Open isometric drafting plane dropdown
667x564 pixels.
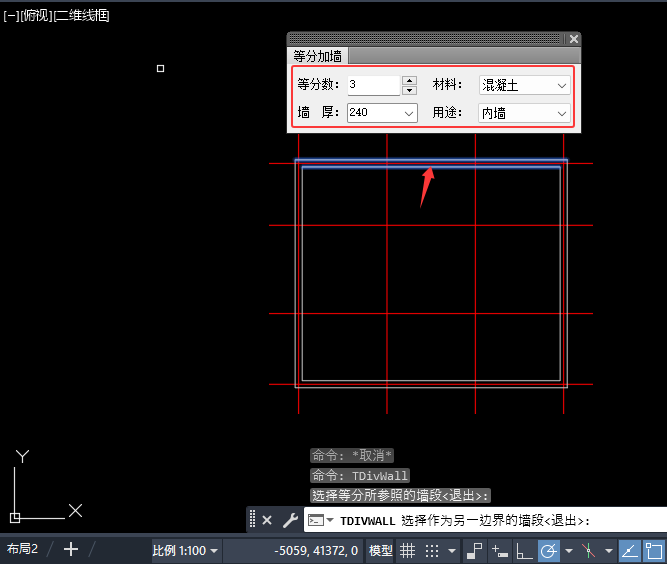click(x=609, y=551)
